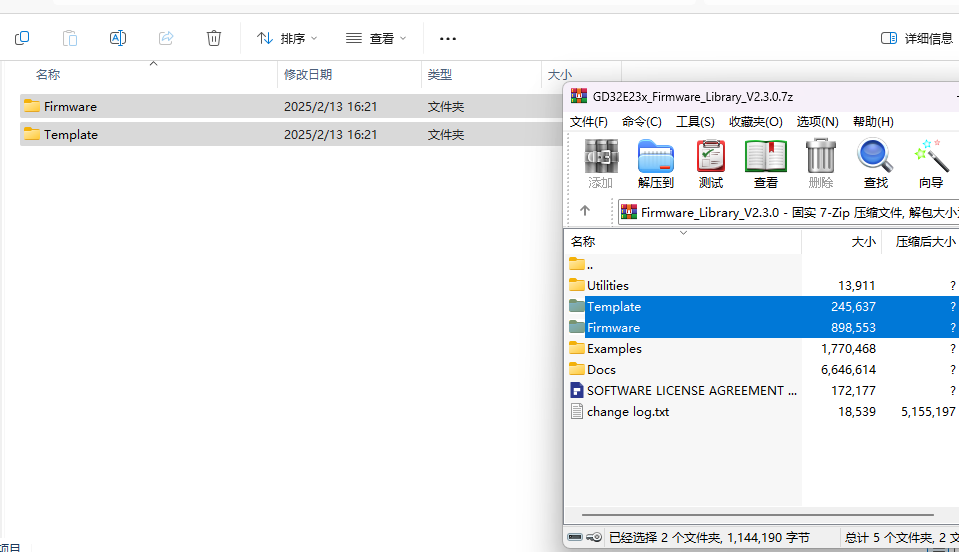Sort Explorer by 名称 column header
This screenshot has height=552, width=959.
[x=48, y=75]
